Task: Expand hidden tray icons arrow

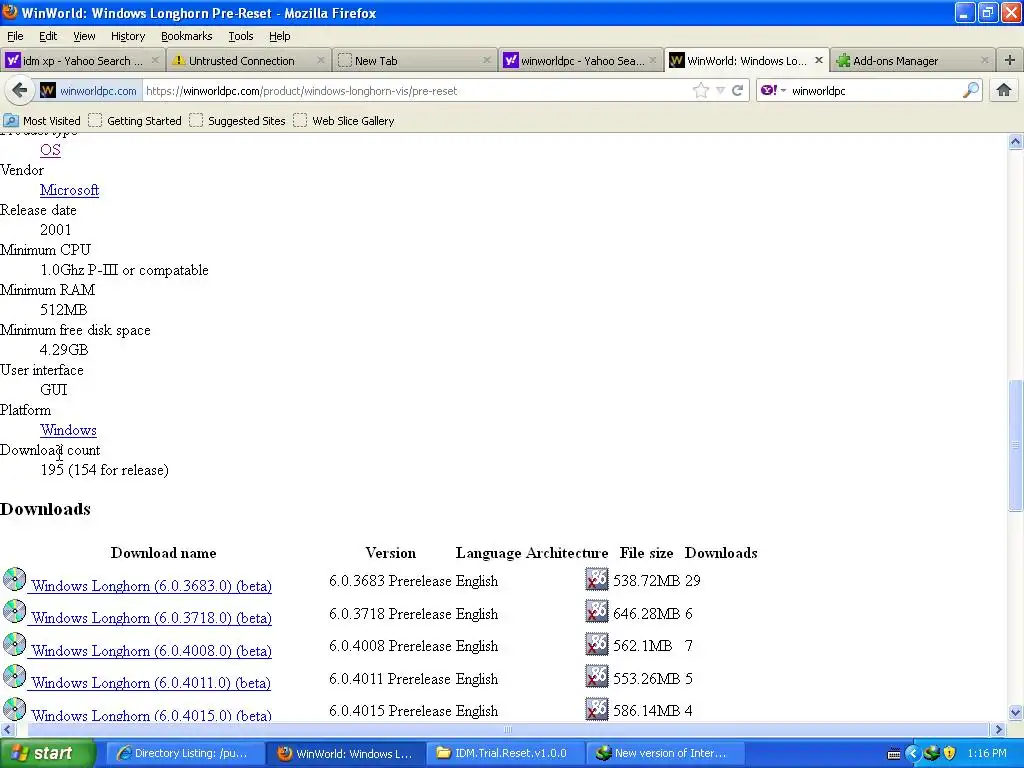Action: tap(912, 753)
